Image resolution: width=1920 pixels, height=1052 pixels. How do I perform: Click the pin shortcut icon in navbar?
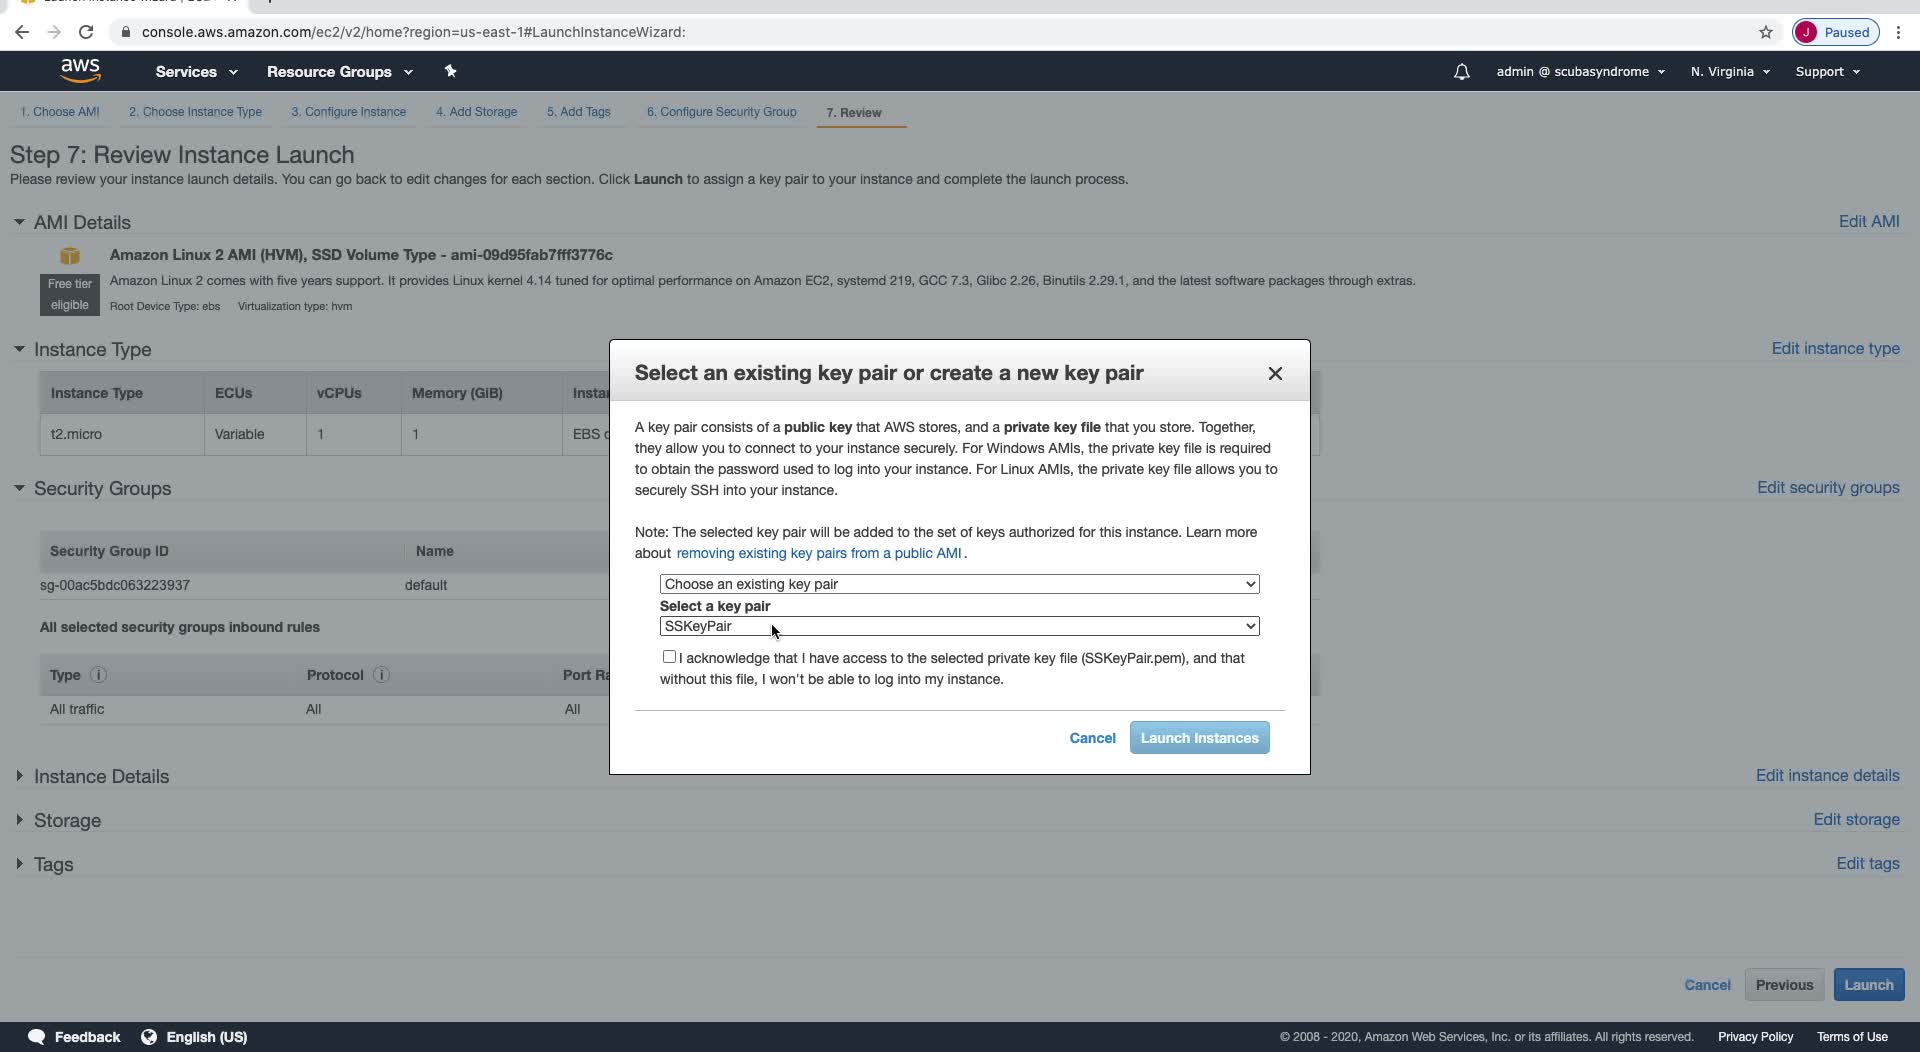pos(450,71)
